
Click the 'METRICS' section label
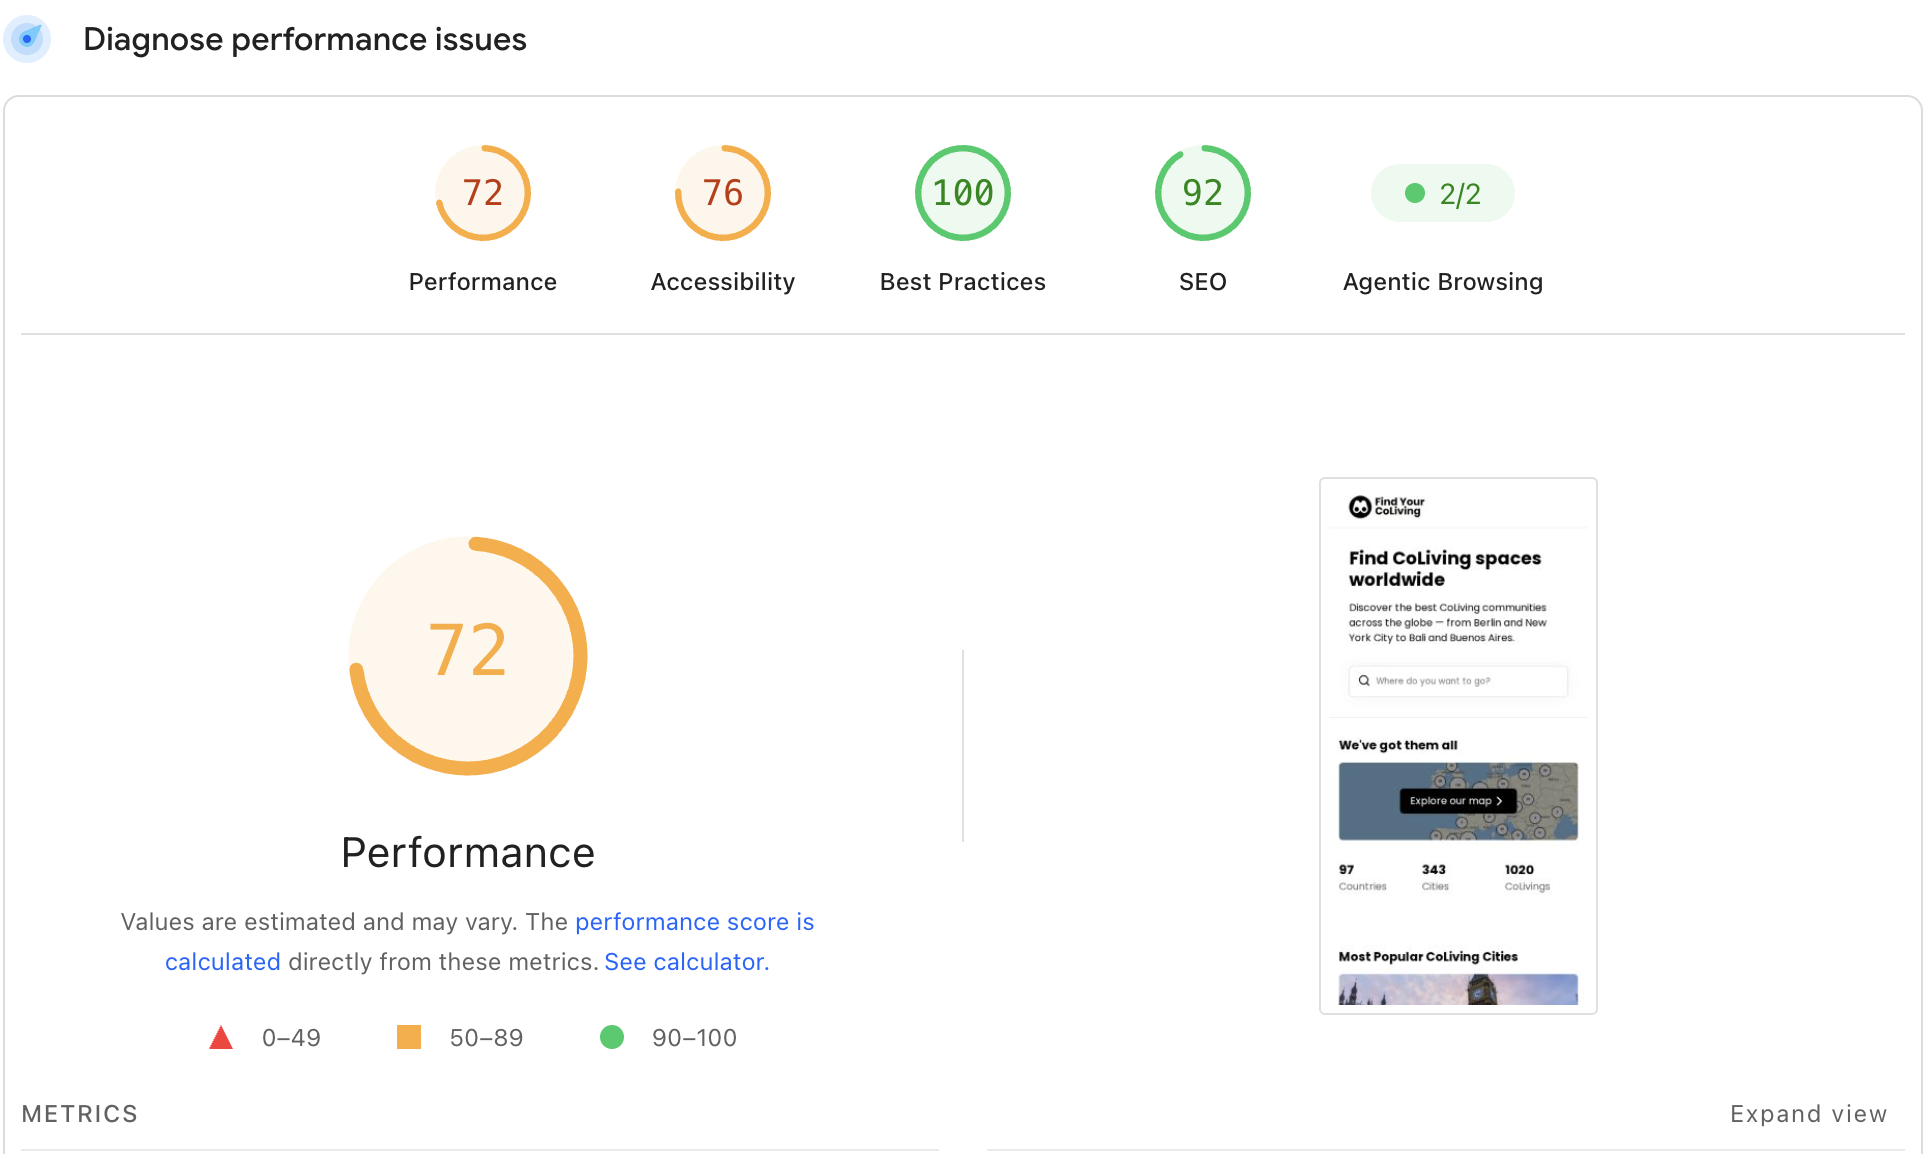pyautogui.click(x=80, y=1114)
